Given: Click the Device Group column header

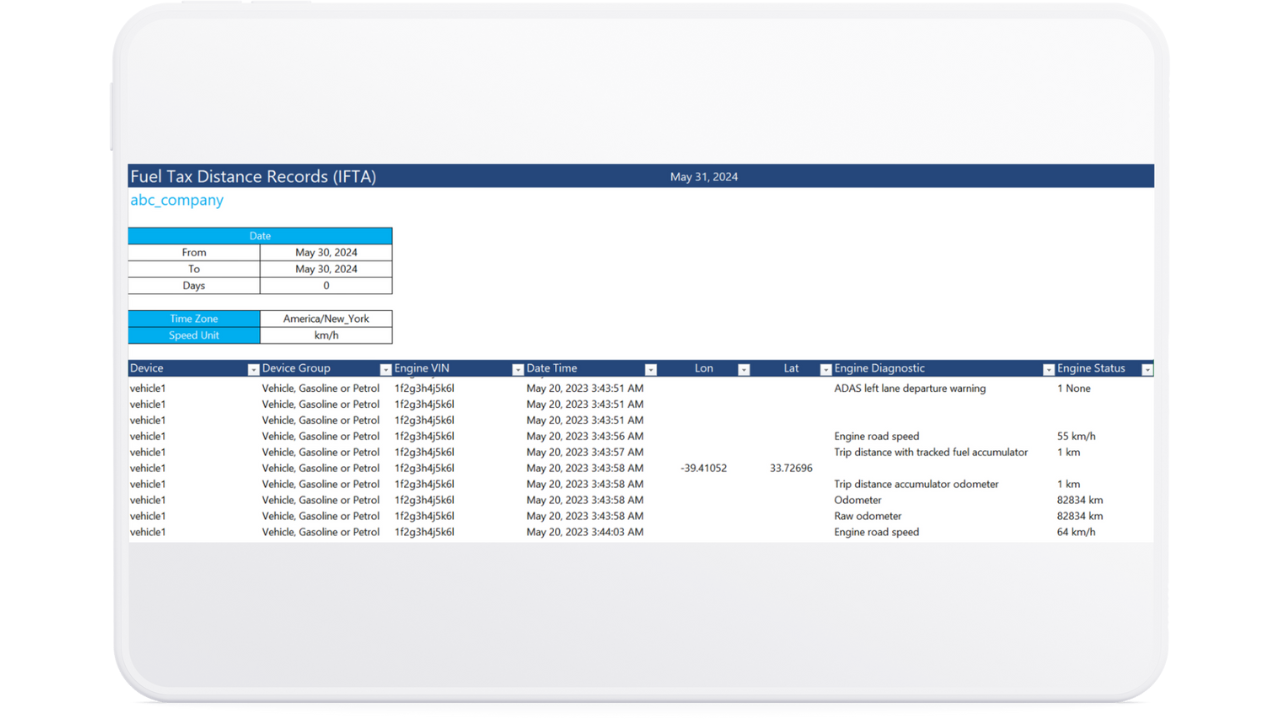Looking at the screenshot, I should pyautogui.click(x=296, y=369).
